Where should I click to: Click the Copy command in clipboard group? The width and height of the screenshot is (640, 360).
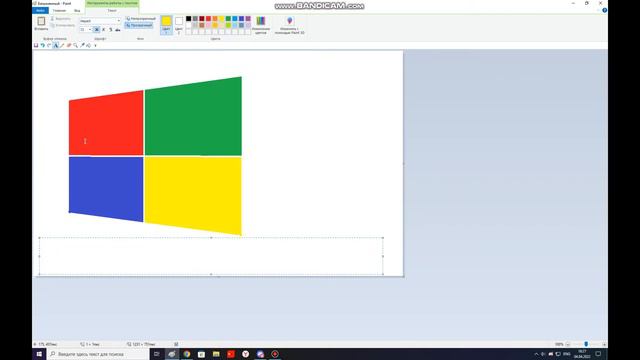point(62,25)
